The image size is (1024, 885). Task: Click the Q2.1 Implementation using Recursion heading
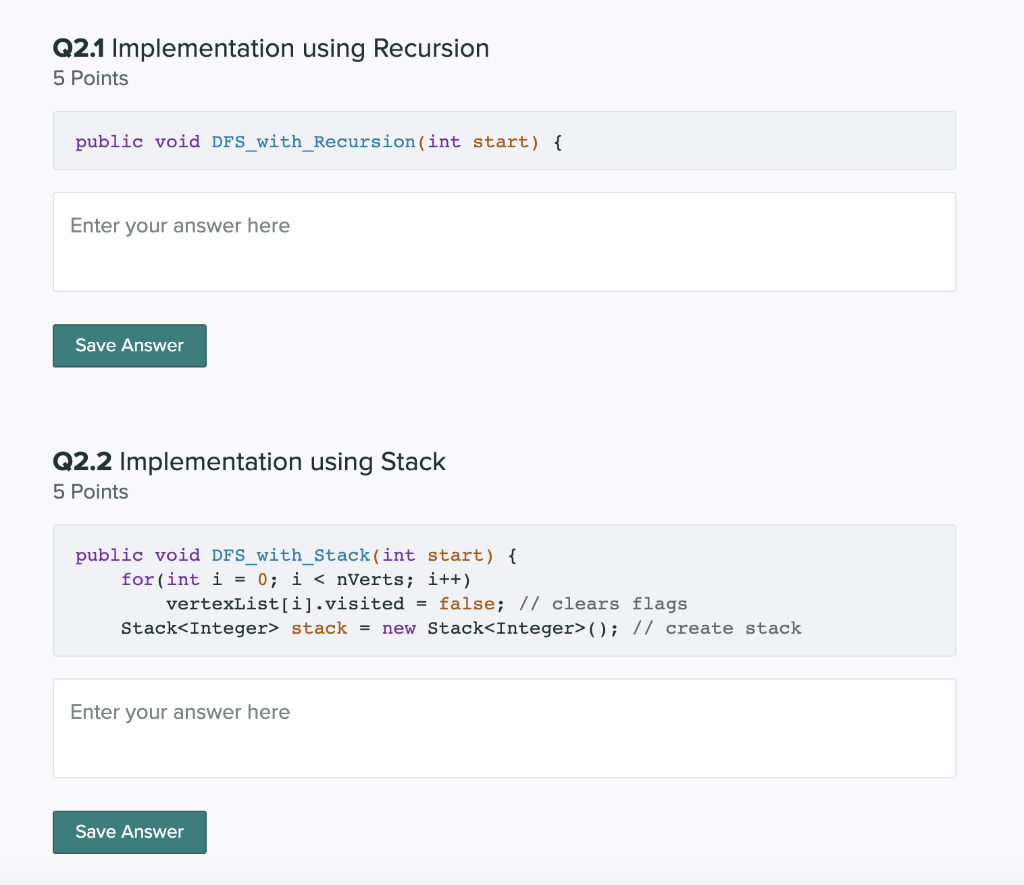pyautogui.click(x=271, y=48)
